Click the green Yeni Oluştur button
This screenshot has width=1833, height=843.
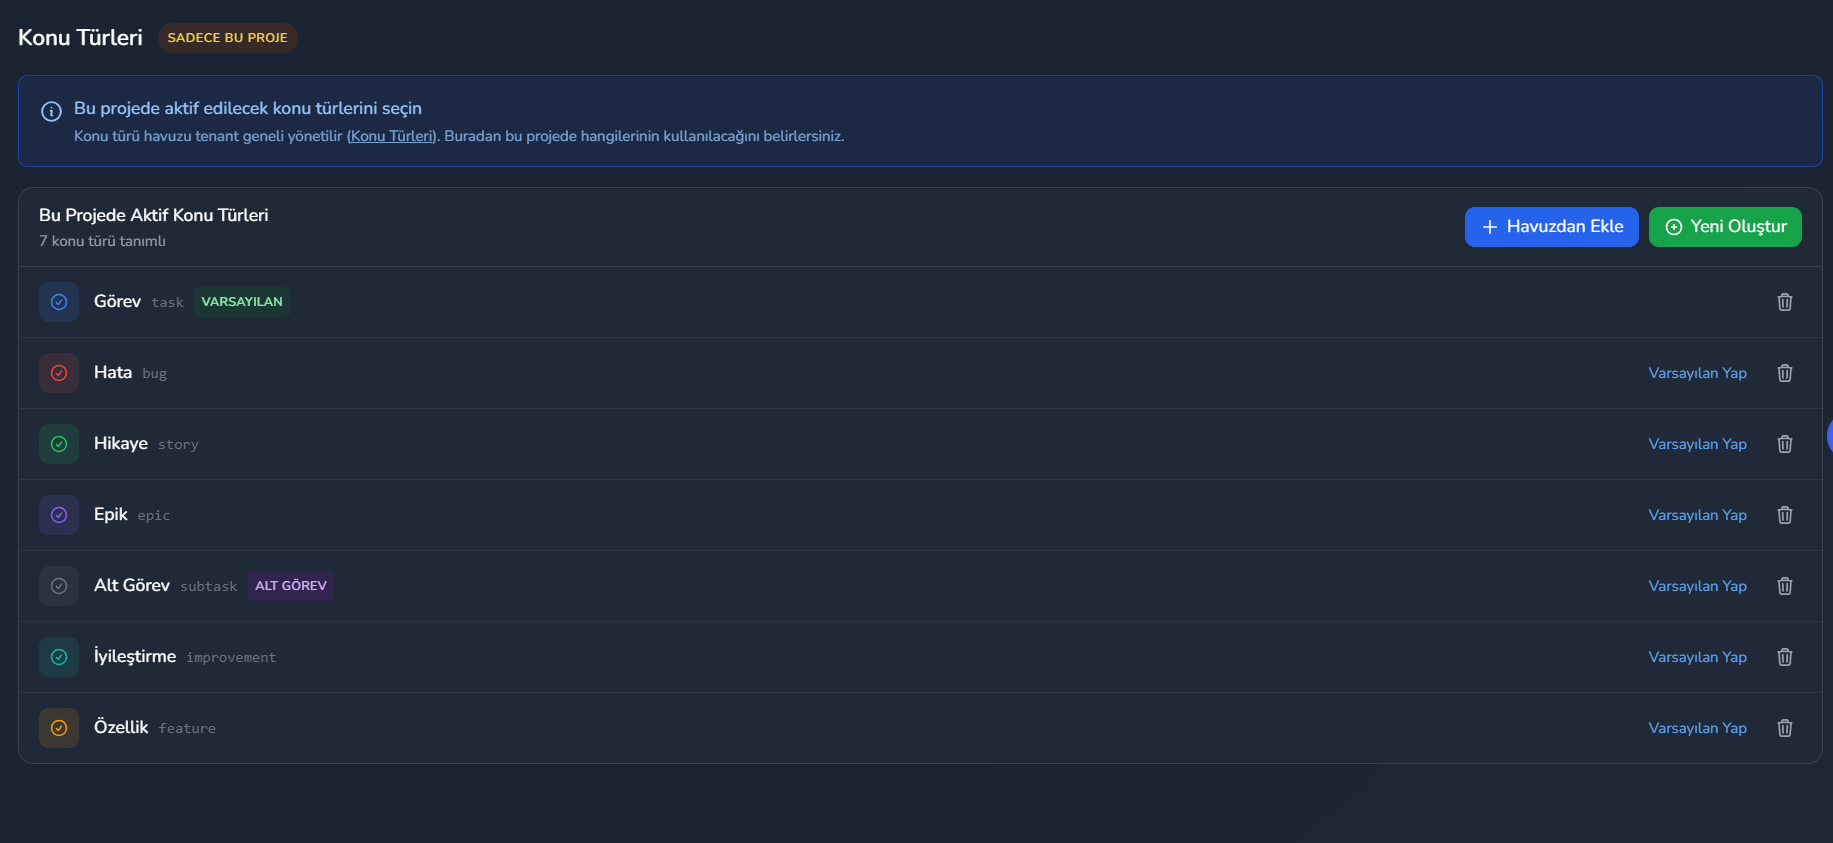(x=1725, y=227)
